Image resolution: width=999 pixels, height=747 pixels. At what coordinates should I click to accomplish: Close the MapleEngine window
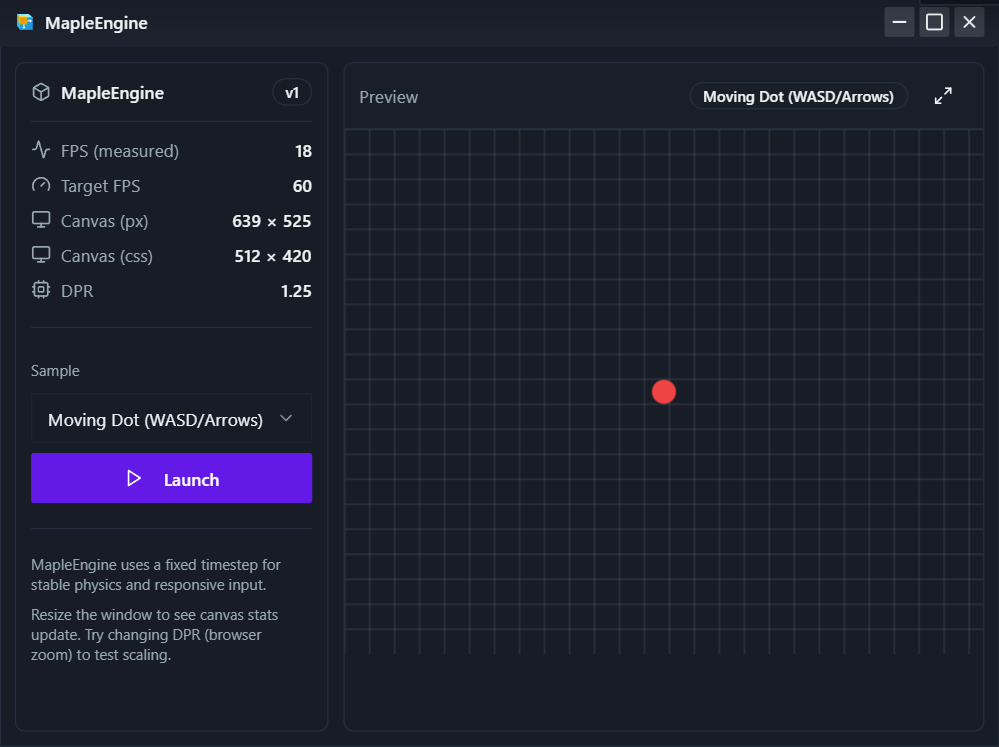(969, 22)
